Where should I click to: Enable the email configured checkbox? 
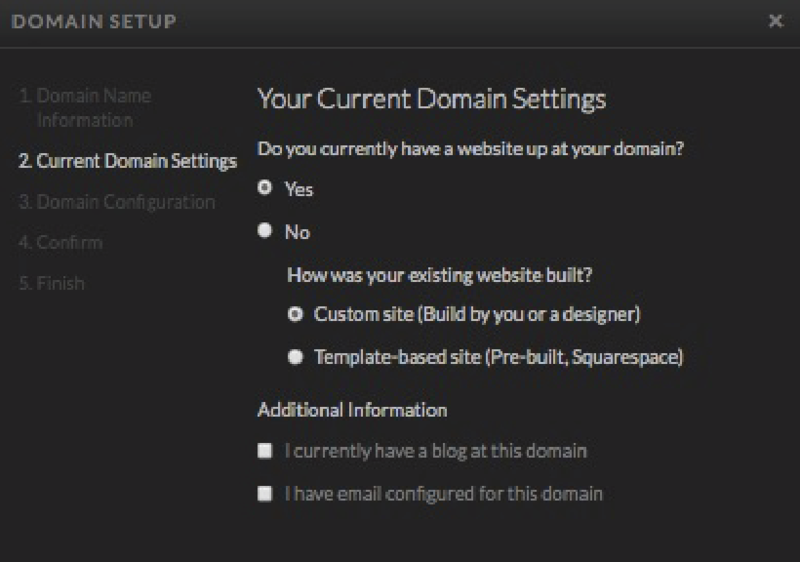pyautogui.click(x=265, y=494)
